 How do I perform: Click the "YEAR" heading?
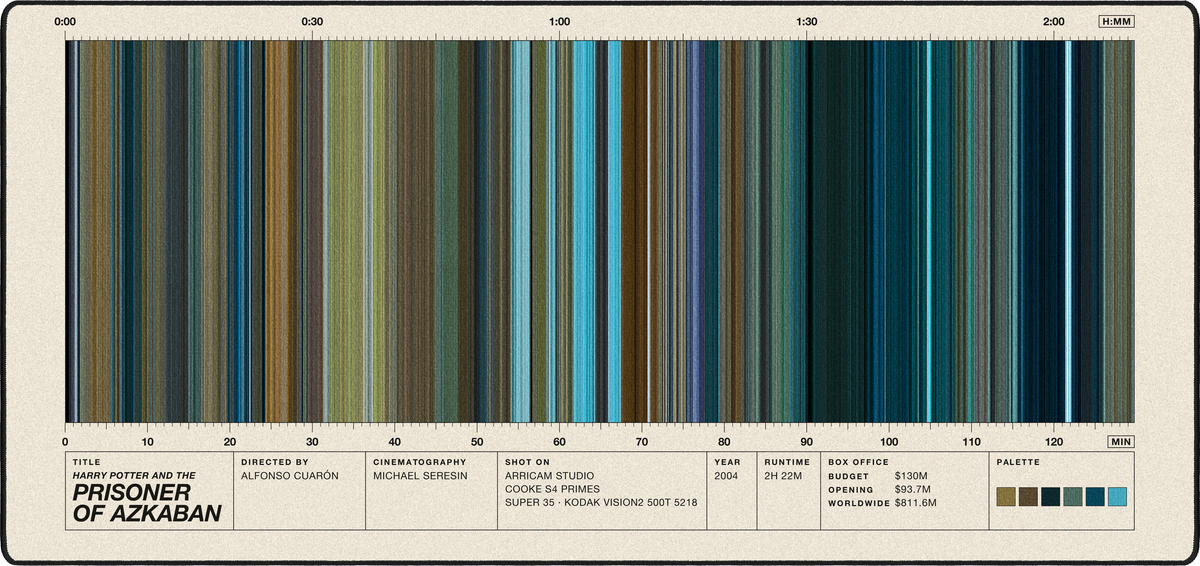(726, 463)
